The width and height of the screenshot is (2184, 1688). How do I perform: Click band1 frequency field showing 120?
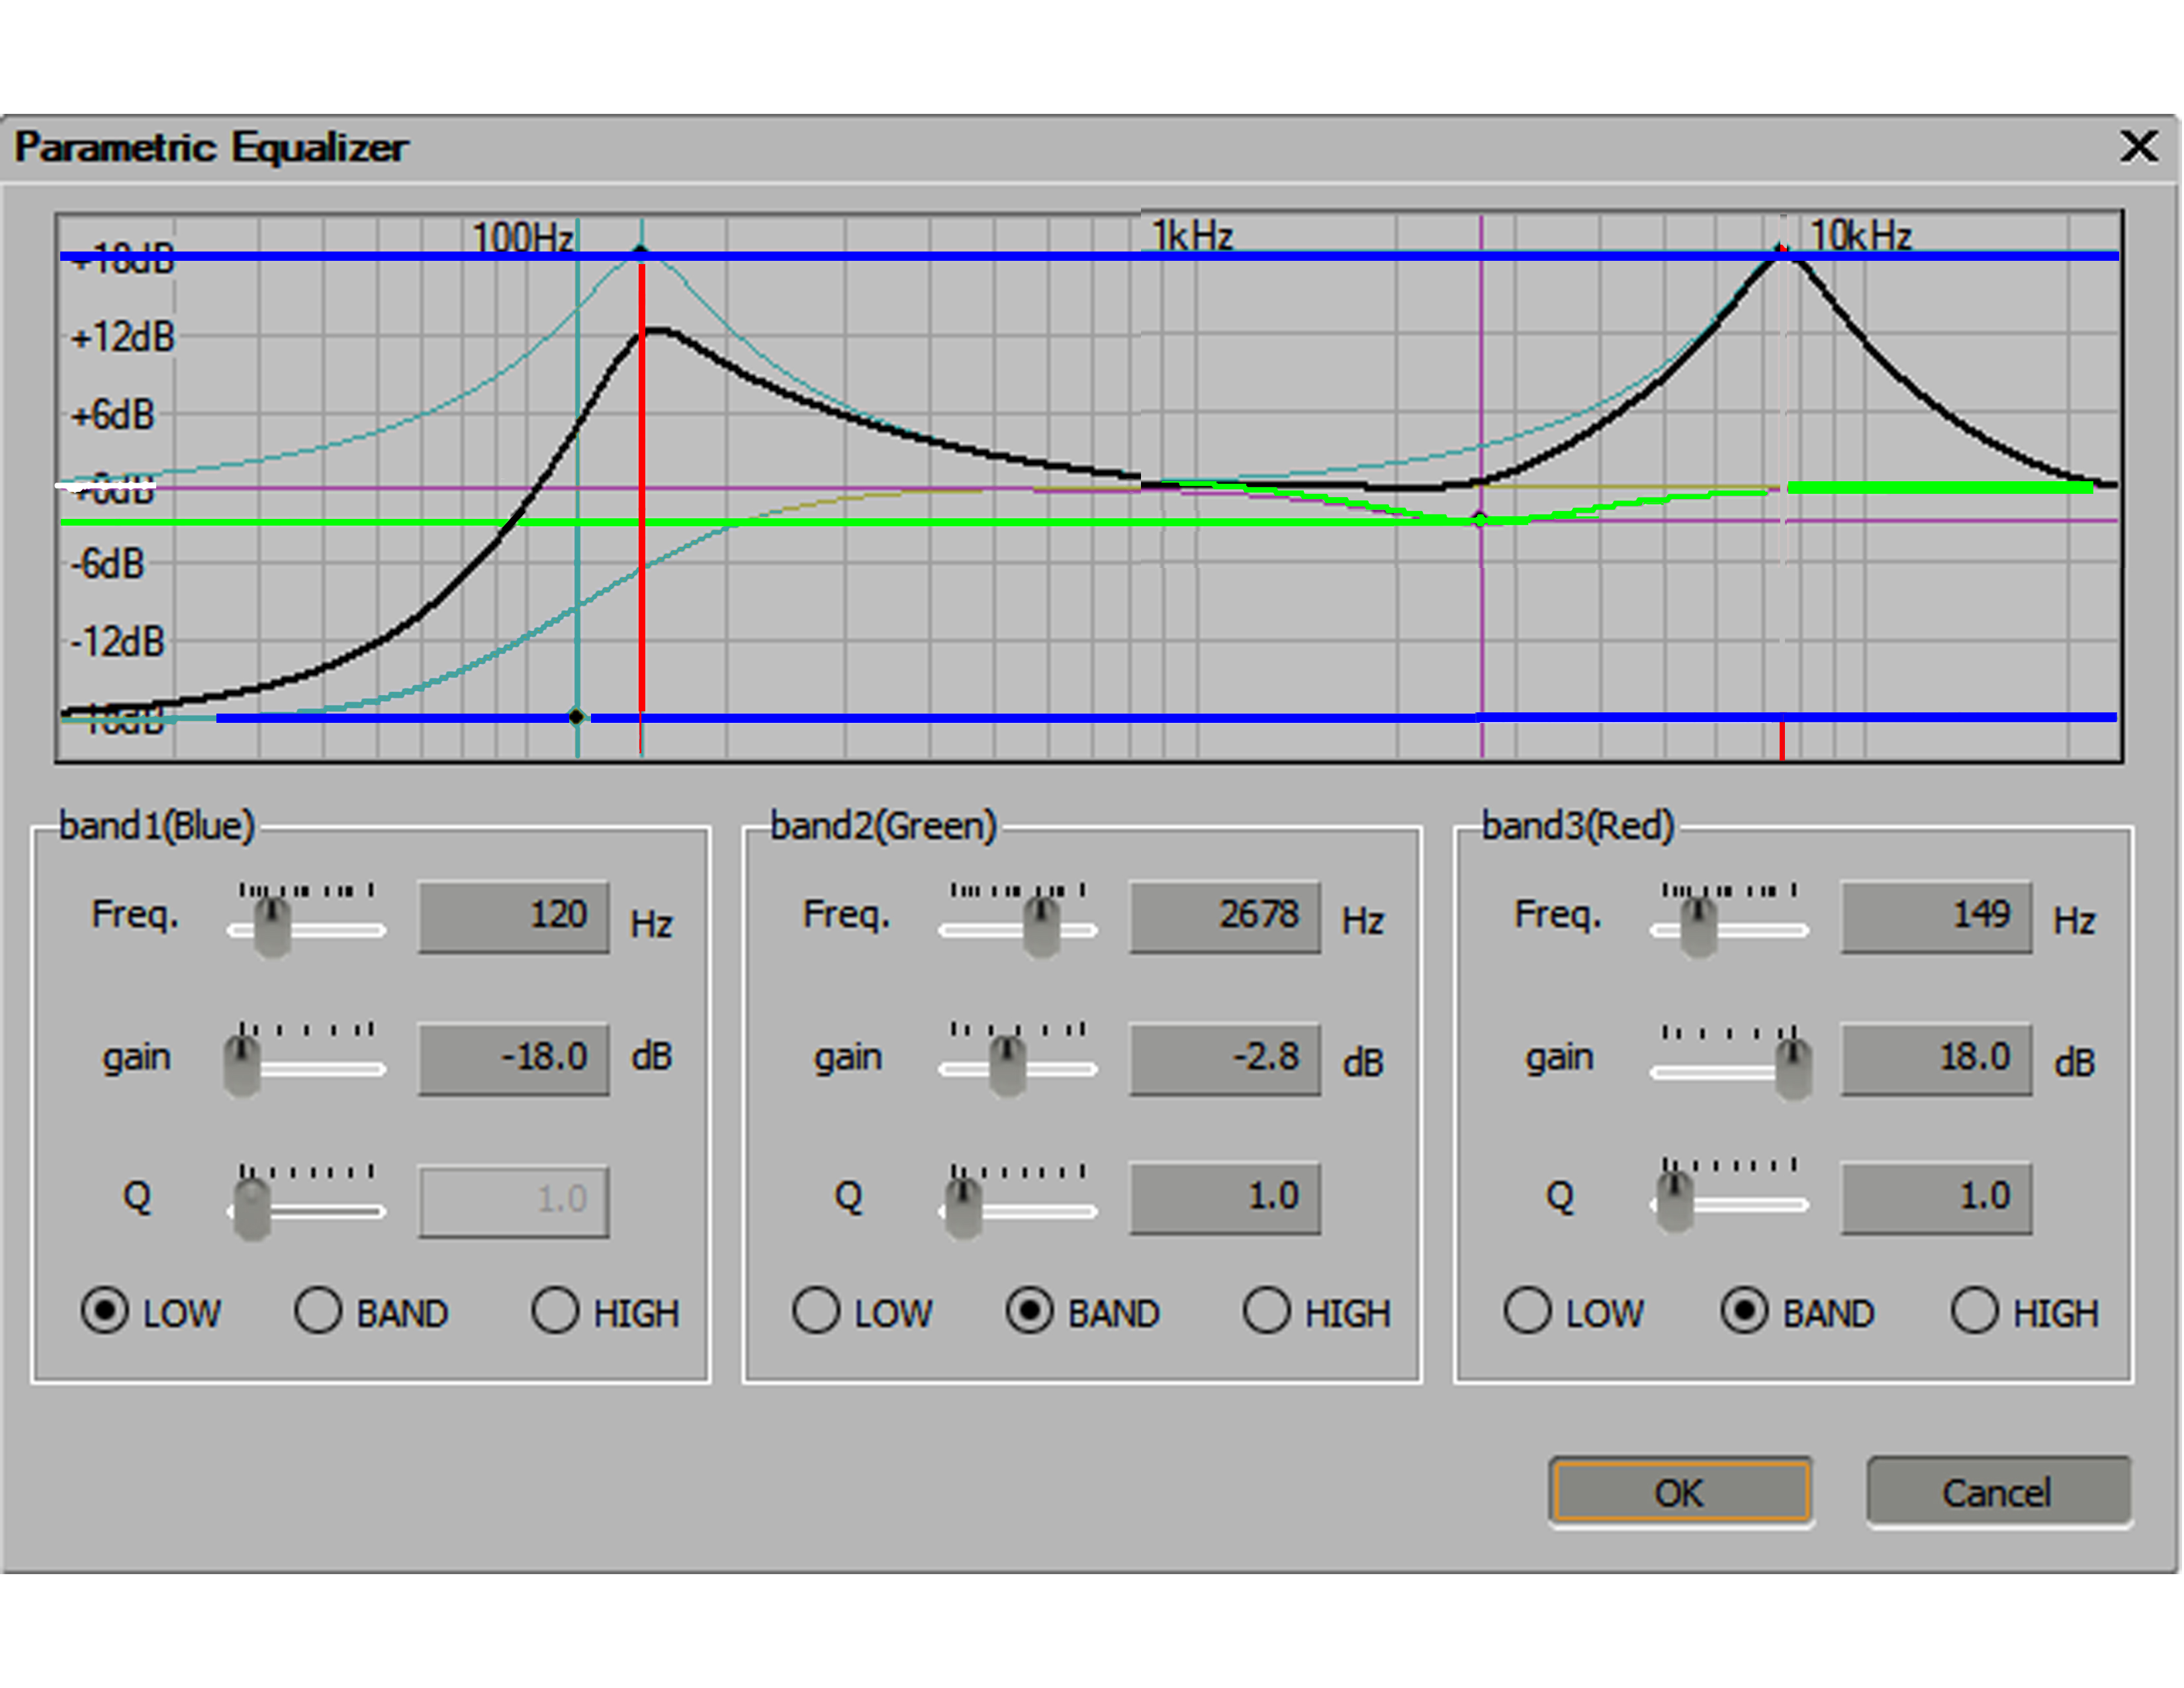[x=513, y=916]
